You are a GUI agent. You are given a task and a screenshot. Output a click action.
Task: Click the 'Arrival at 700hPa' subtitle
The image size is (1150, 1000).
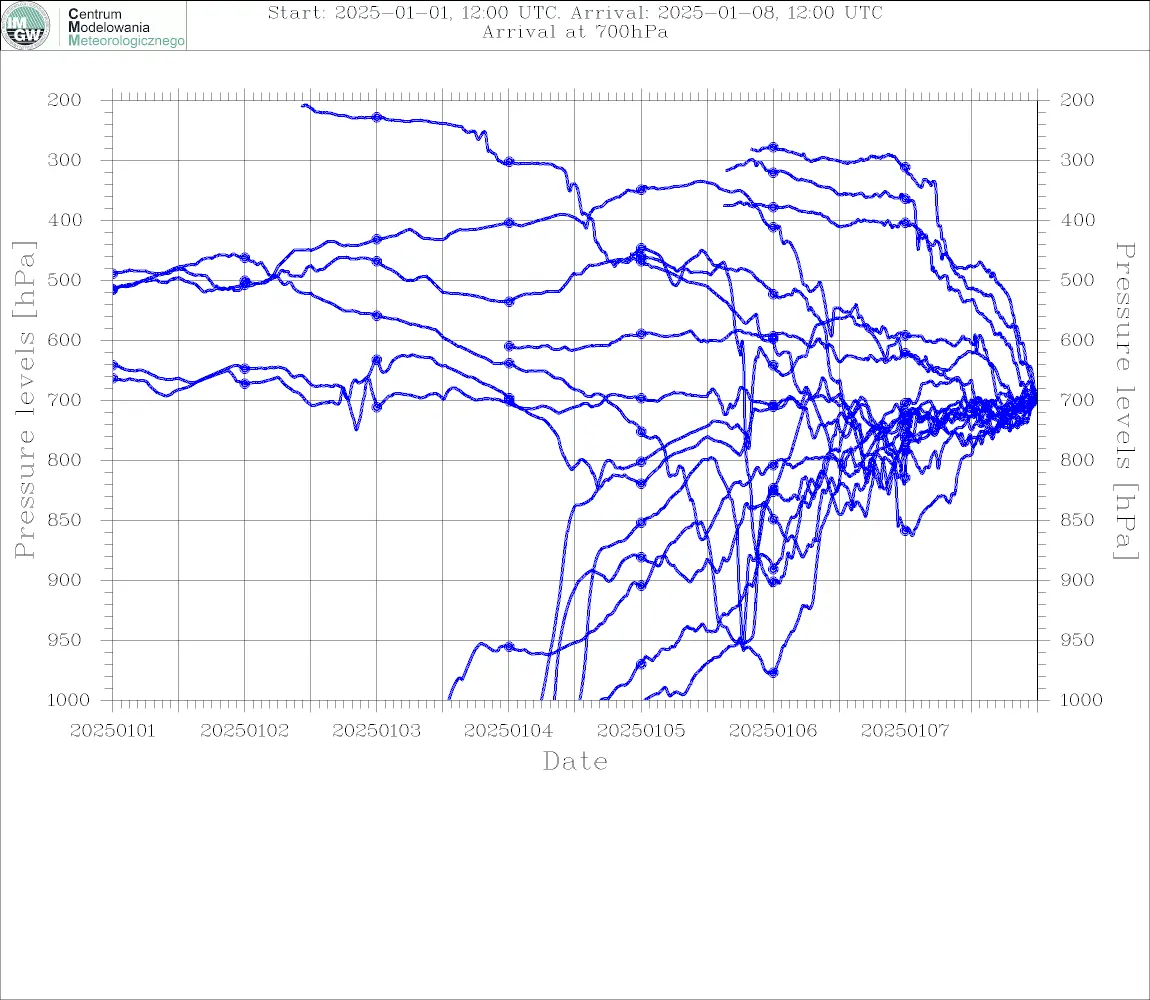tap(575, 32)
